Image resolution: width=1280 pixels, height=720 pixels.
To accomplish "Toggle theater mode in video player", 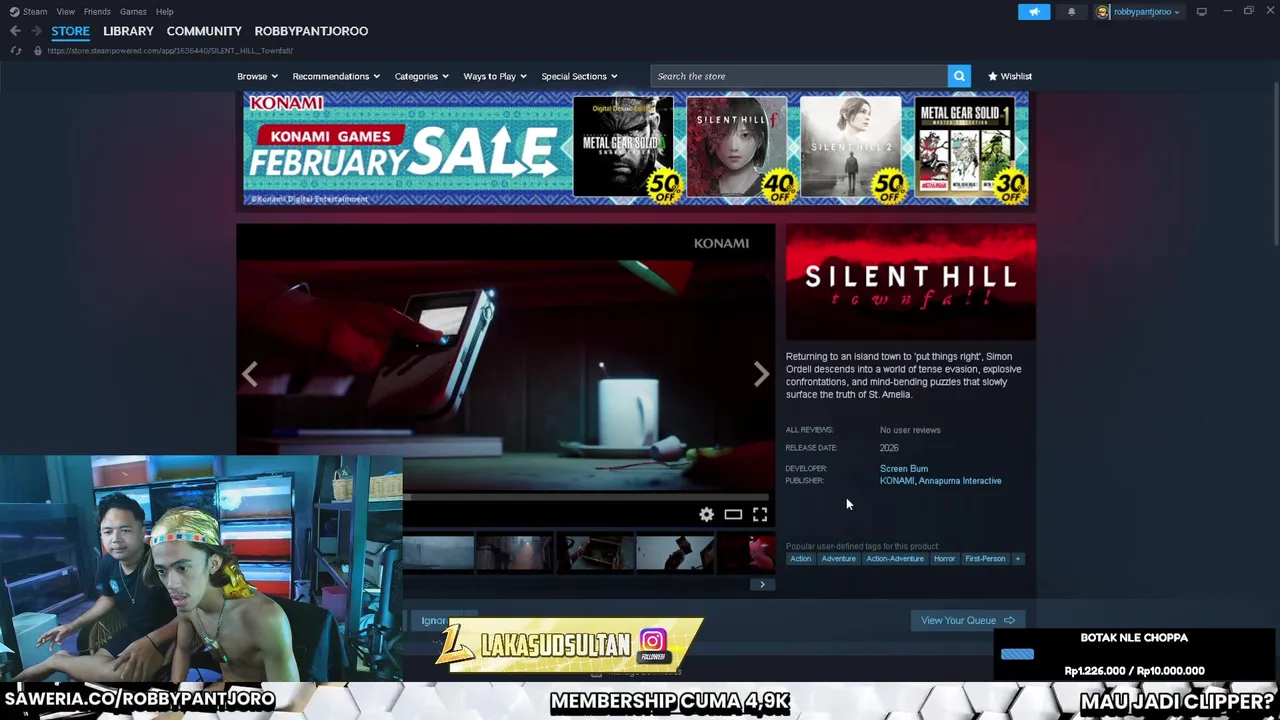I will pos(733,514).
